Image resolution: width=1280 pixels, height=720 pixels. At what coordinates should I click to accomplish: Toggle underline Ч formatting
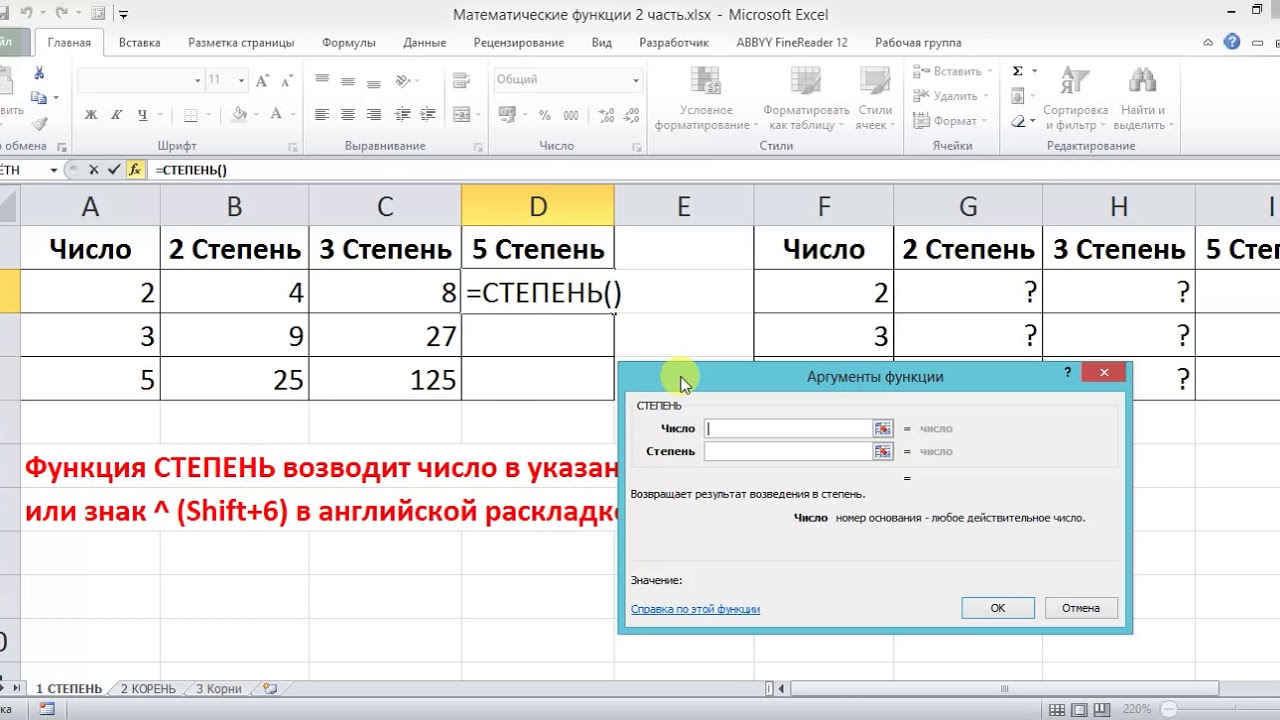tap(142, 115)
